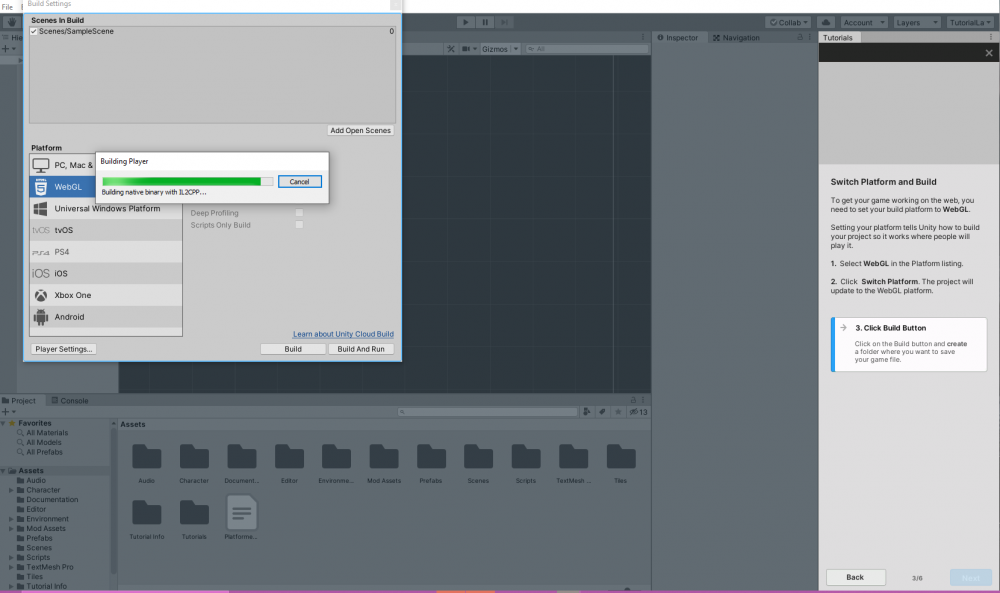This screenshot has height=593, width=1000.
Task: Open the Collab dropdown
Action: pyautogui.click(x=788, y=22)
